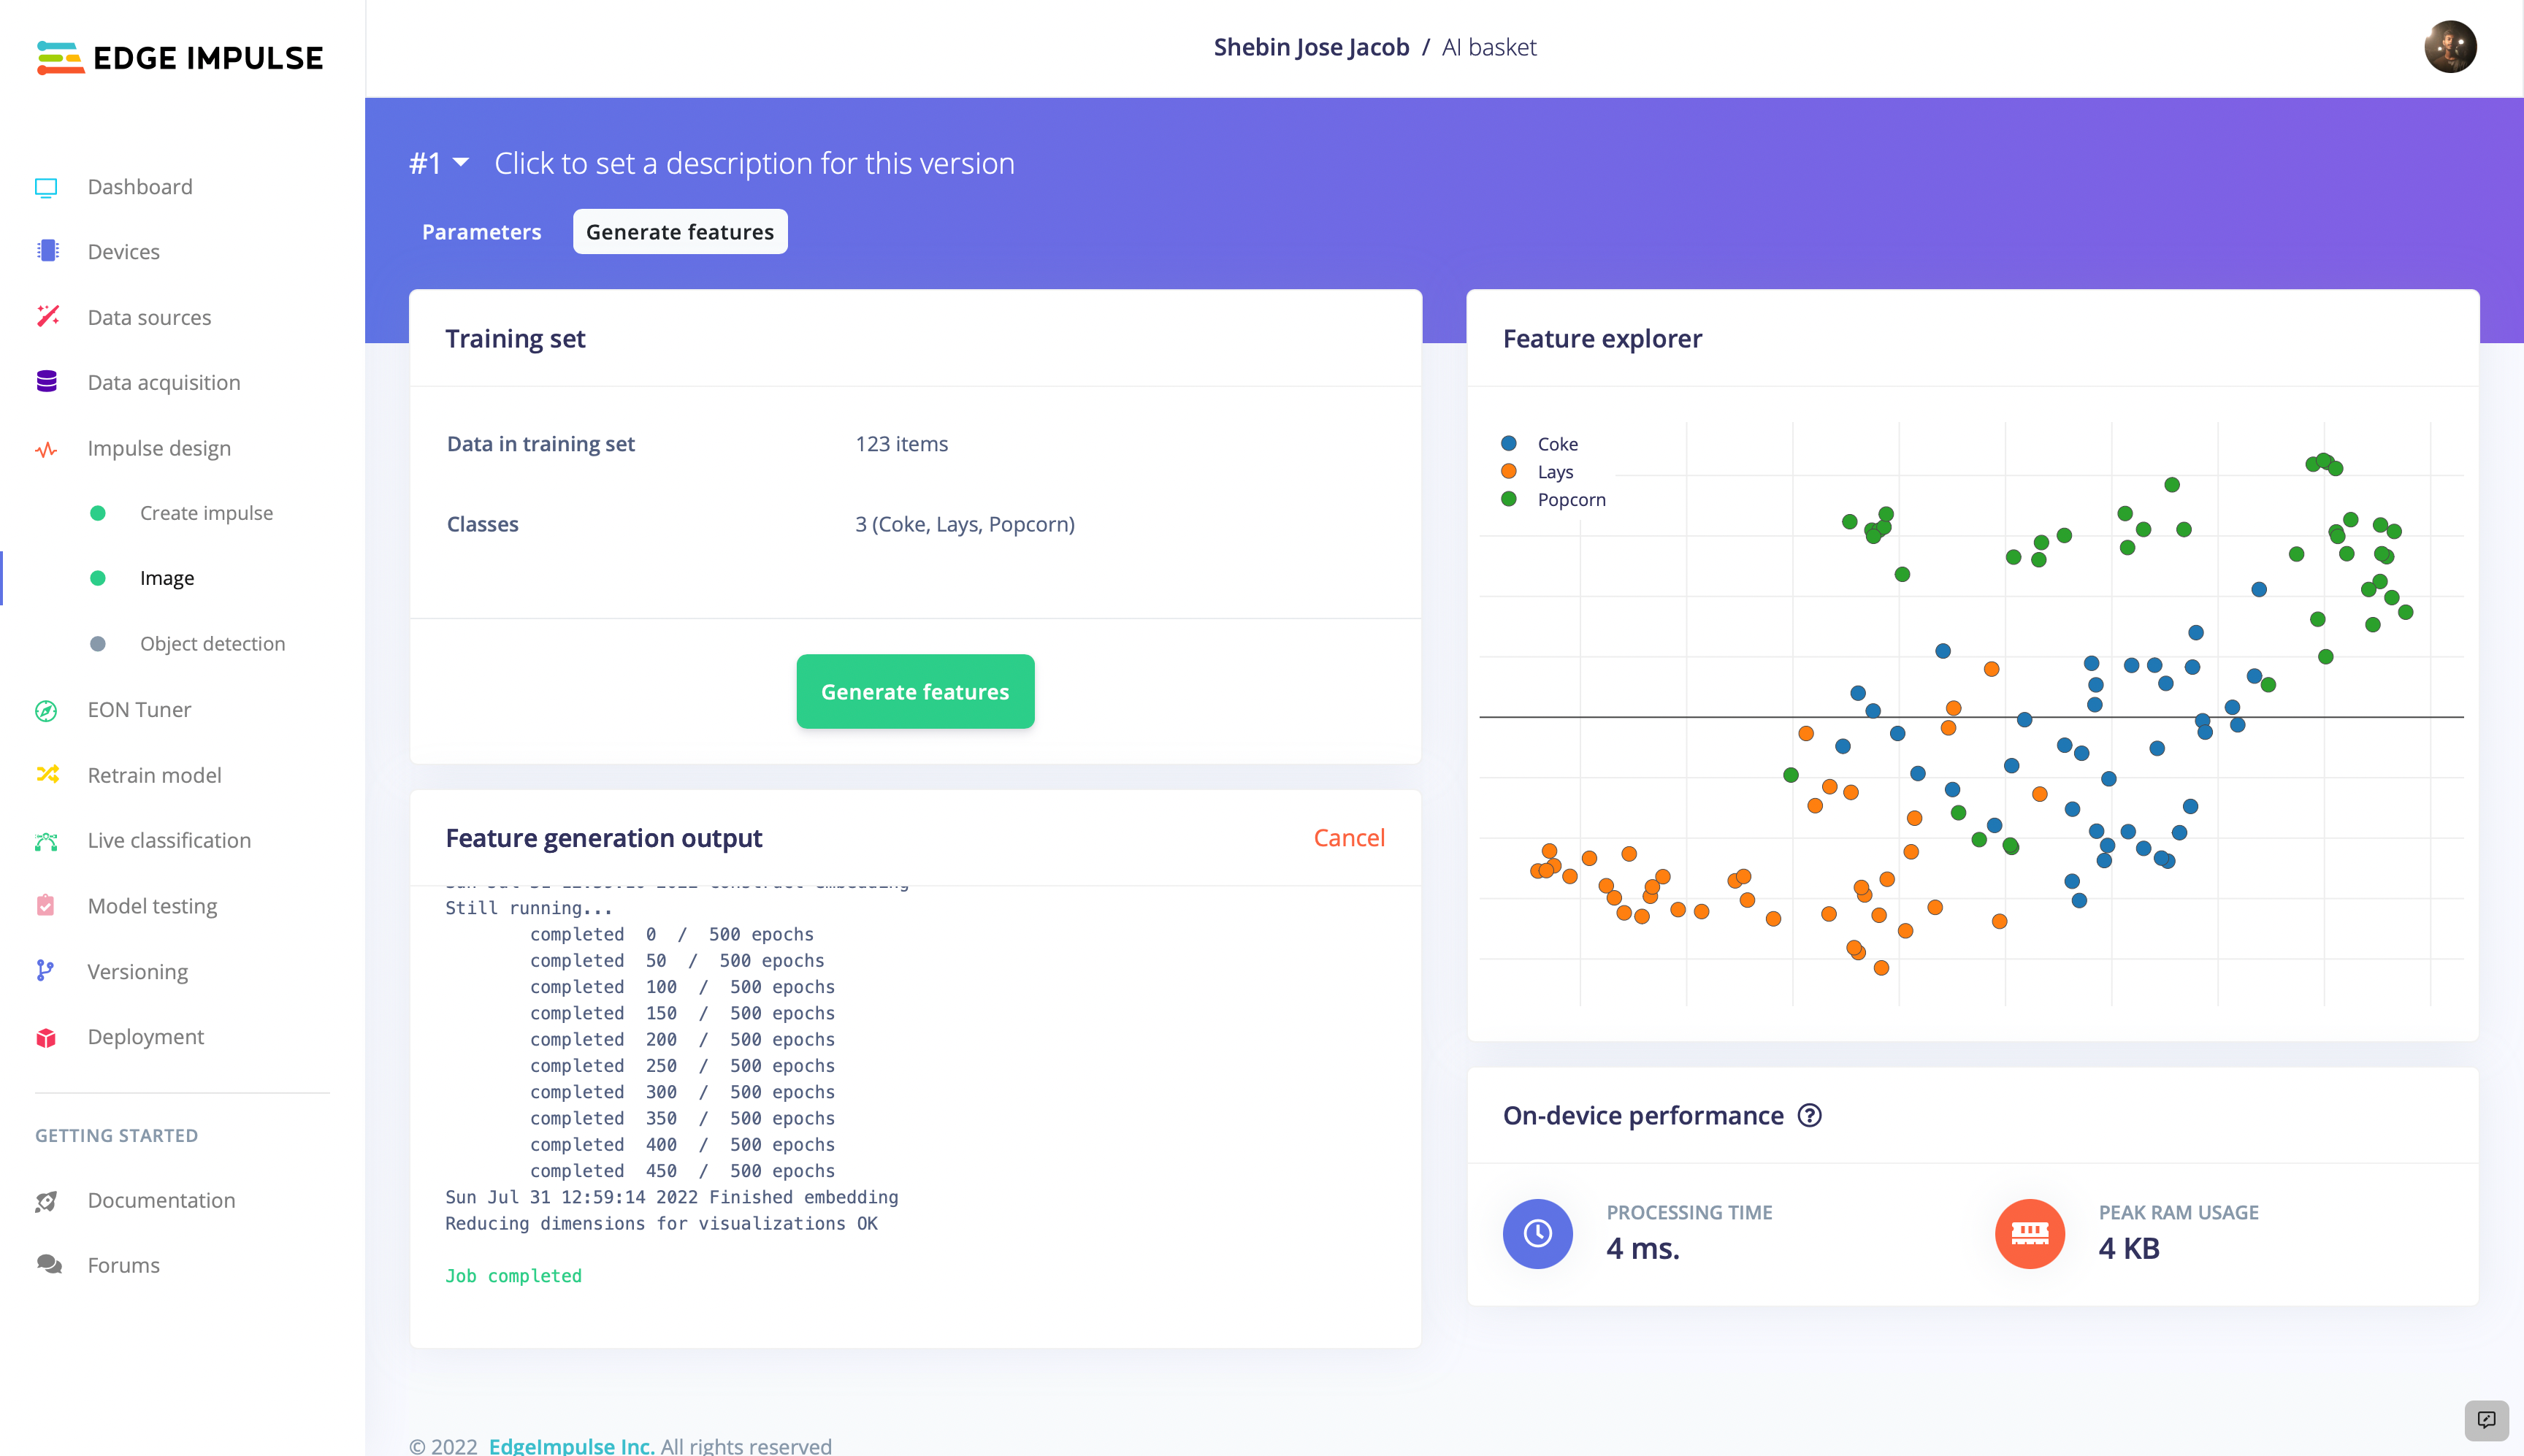Screen dimensions: 2524x1456
Task: Open Live classification page
Action: coord(169,840)
